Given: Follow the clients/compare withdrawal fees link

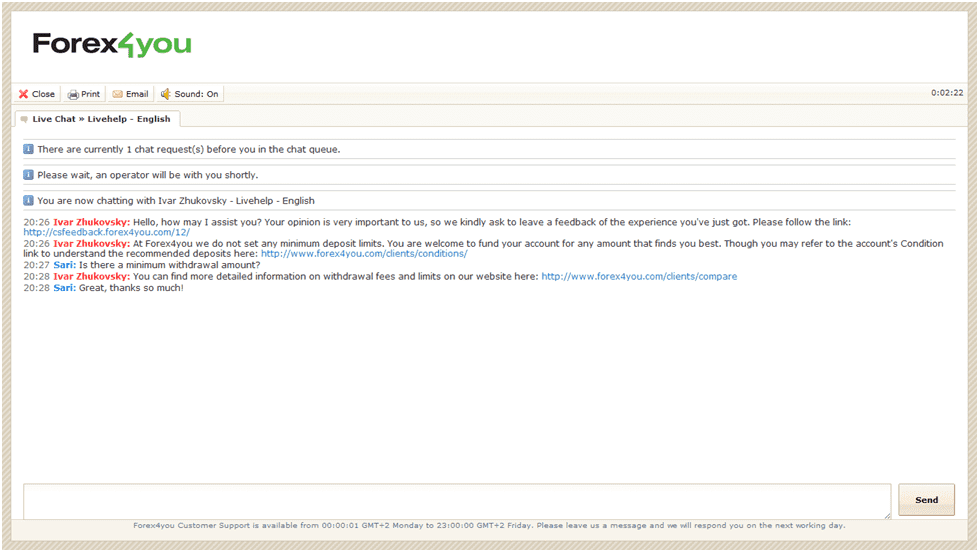Looking at the screenshot, I should pos(639,276).
